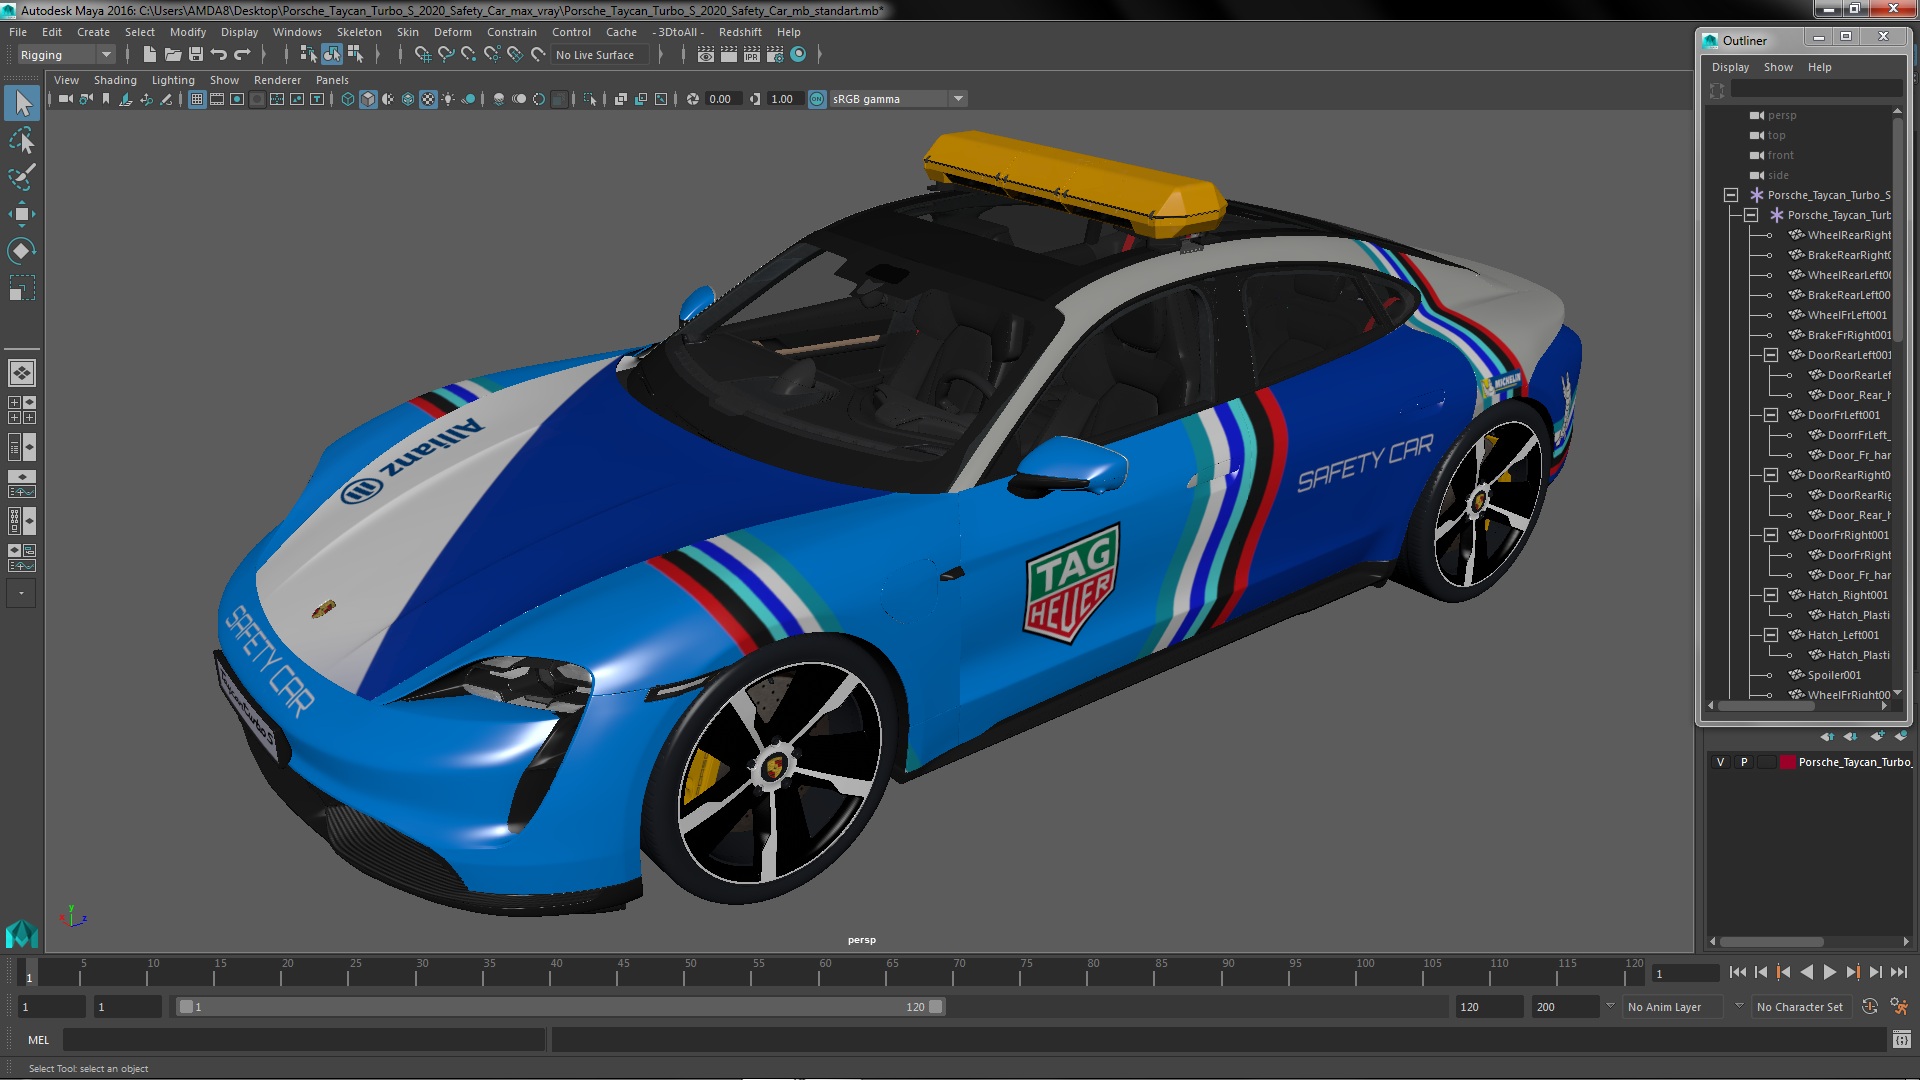This screenshot has width=1920, height=1080.
Task: Redo the last action
Action: (x=242, y=55)
